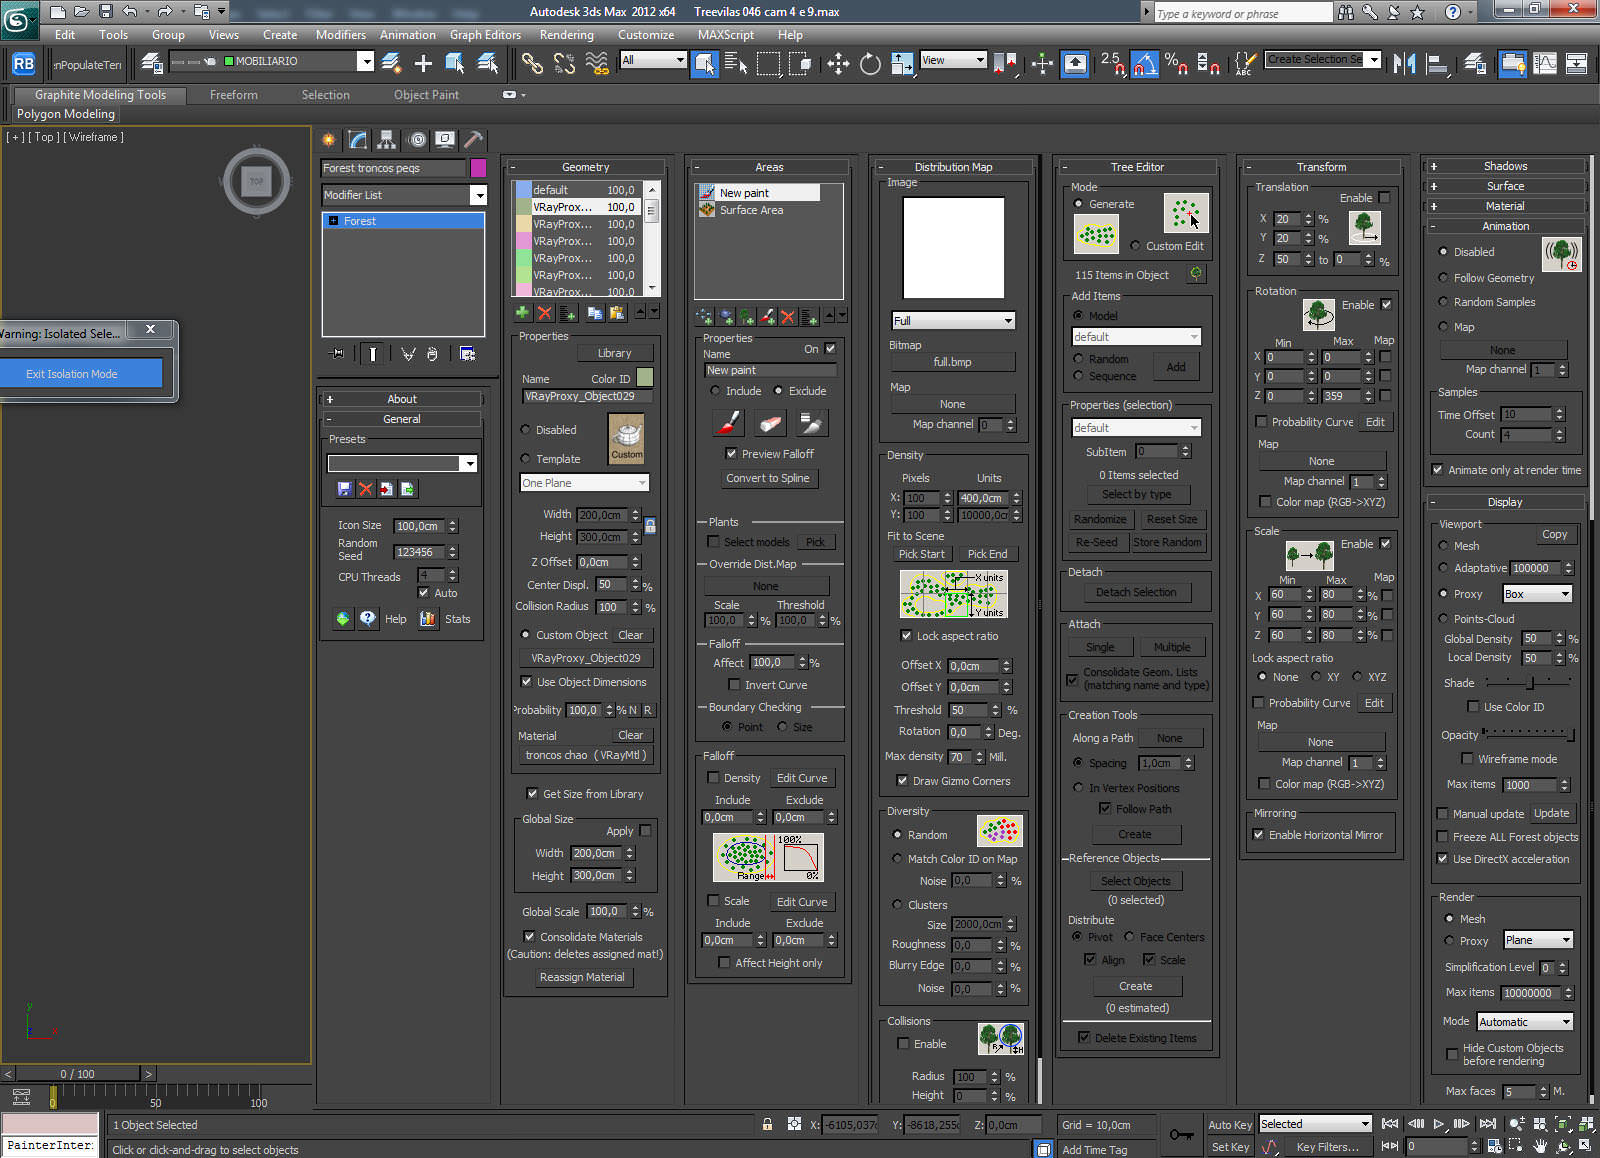1600x1158 pixels.
Task: Open the Modifiers menu
Action: coord(340,34)
